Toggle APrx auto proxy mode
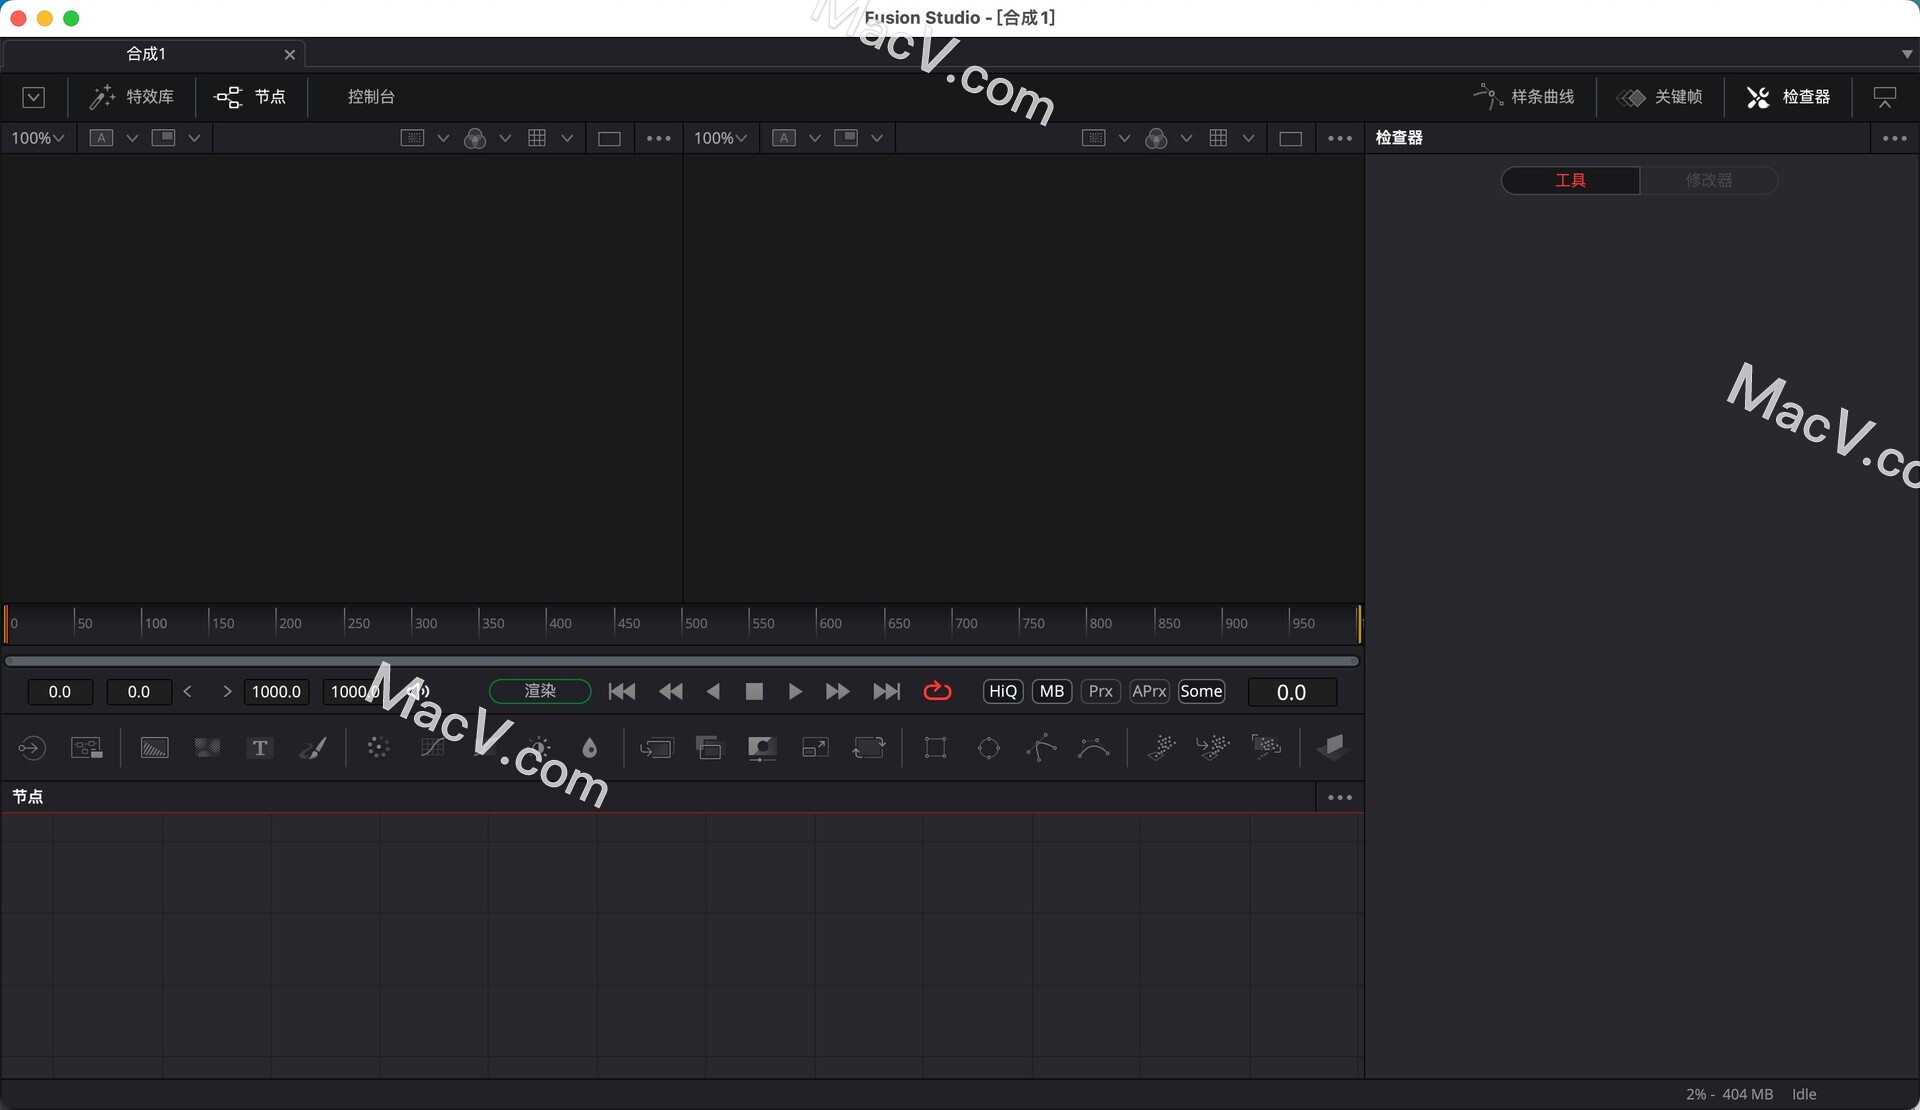Screen dimensions: 1920x1110 click(x=1150, y=691)
